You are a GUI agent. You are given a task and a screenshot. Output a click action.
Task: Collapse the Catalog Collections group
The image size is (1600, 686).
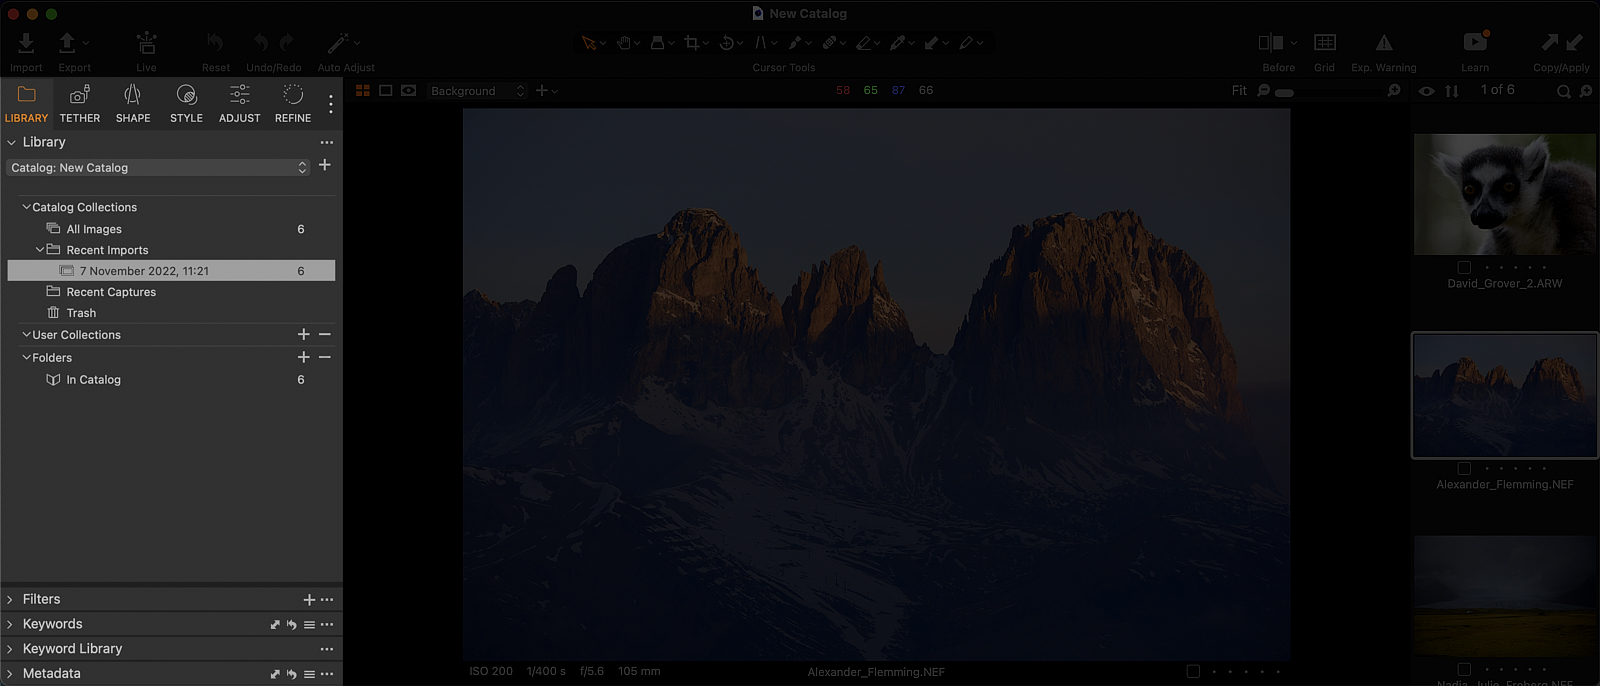coord(26,207)
